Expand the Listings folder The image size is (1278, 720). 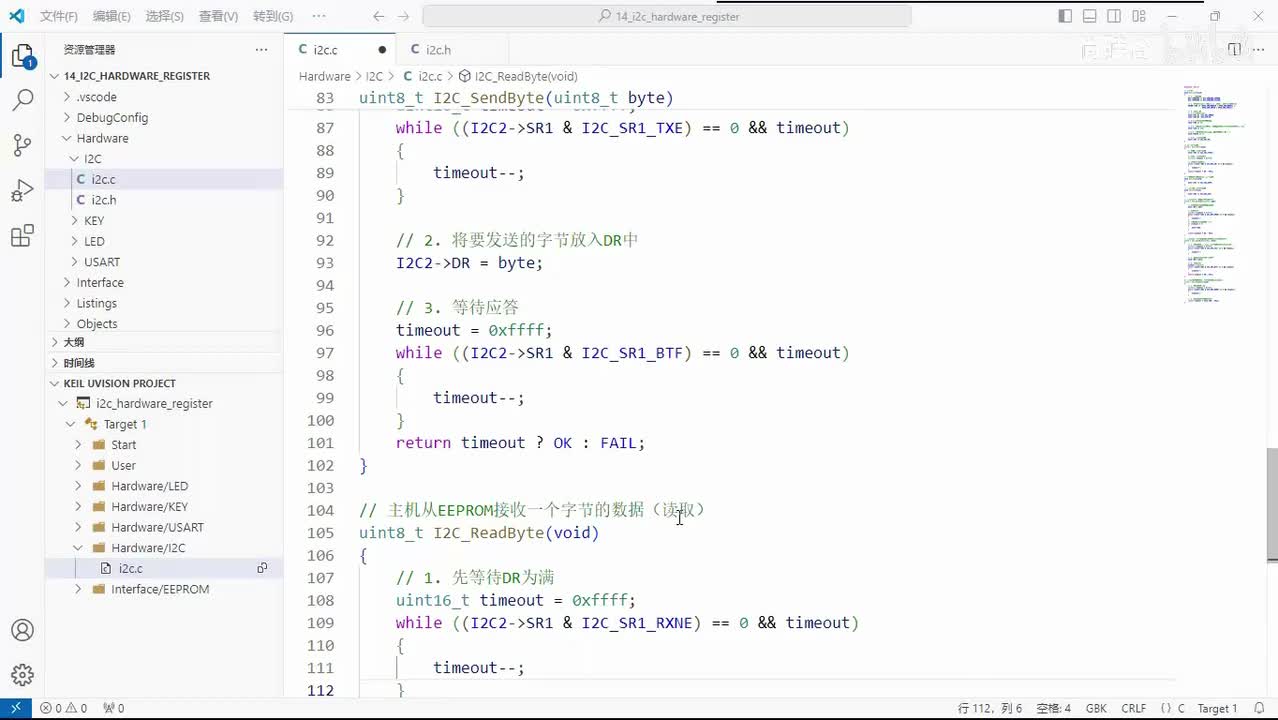click(96, 303)
